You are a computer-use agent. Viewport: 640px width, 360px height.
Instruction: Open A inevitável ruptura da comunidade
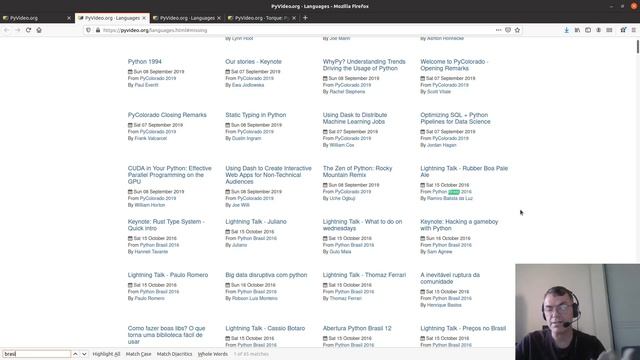pyautogui.click(x=450, y=278)
